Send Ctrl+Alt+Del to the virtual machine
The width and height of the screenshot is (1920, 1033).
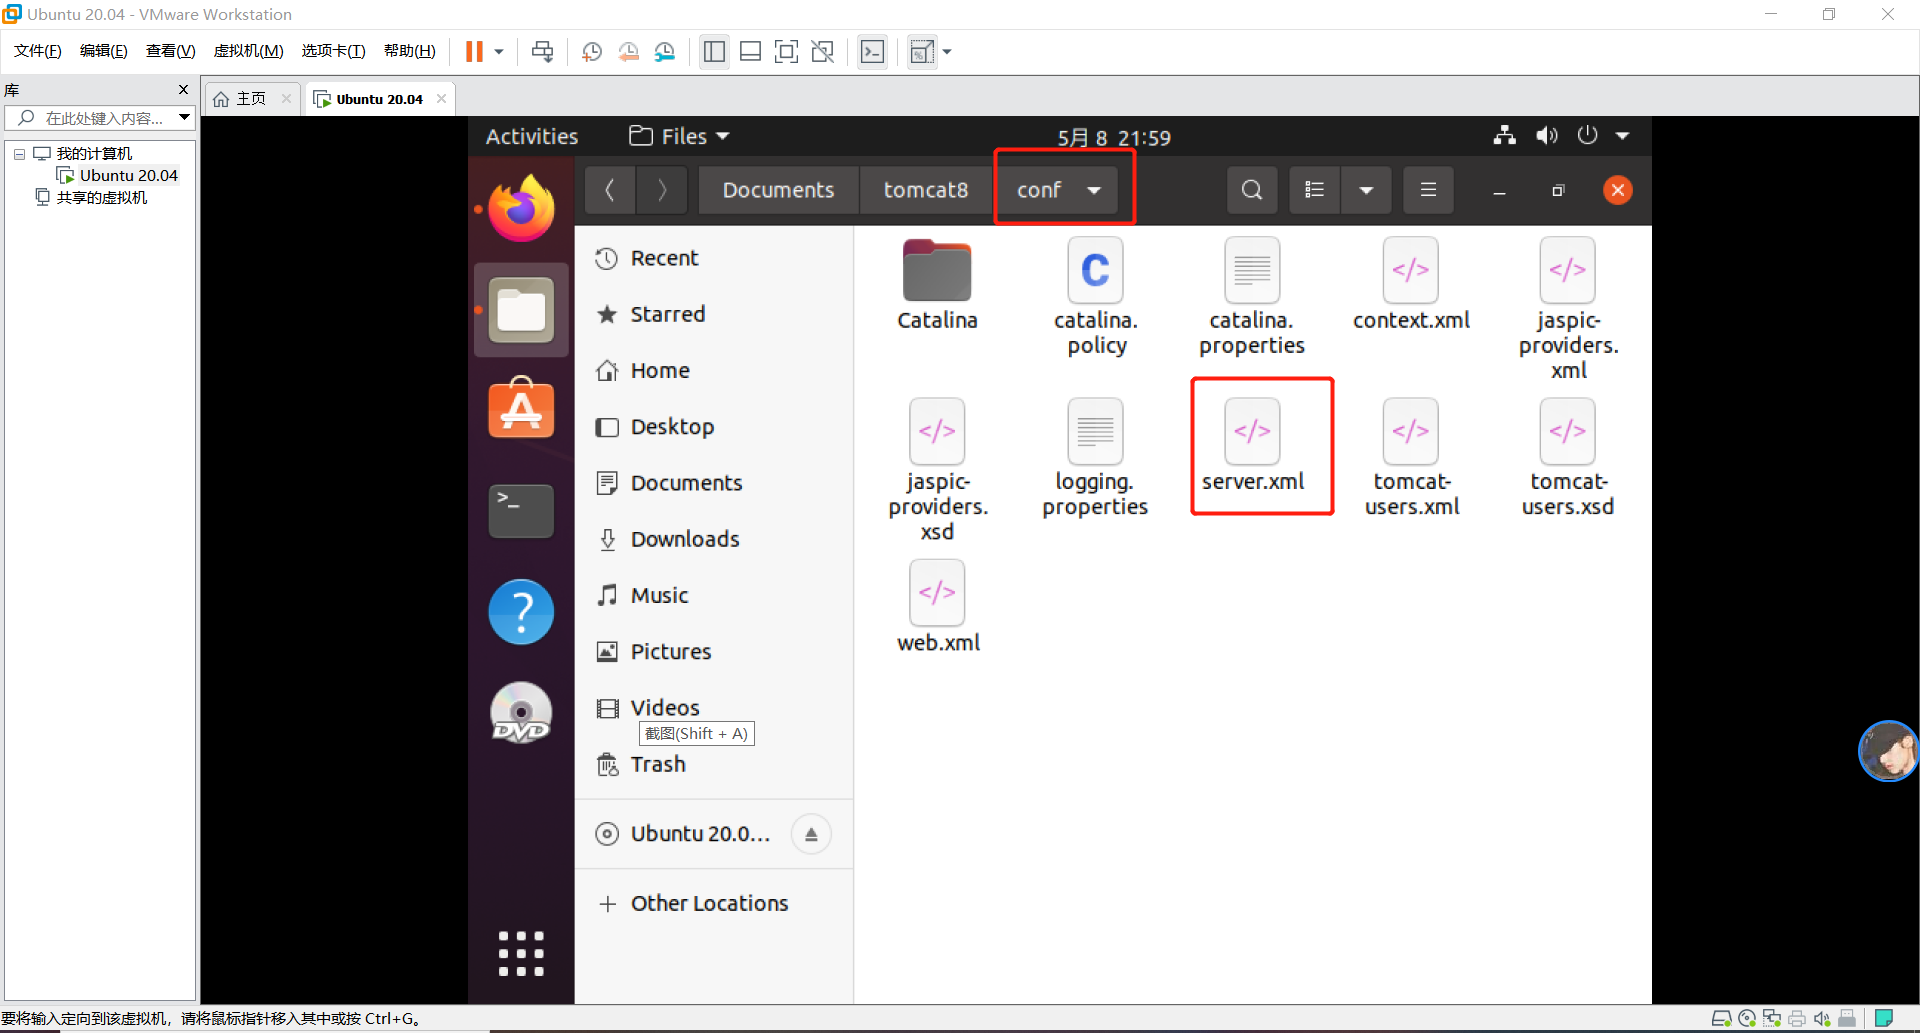pos(543,51)
